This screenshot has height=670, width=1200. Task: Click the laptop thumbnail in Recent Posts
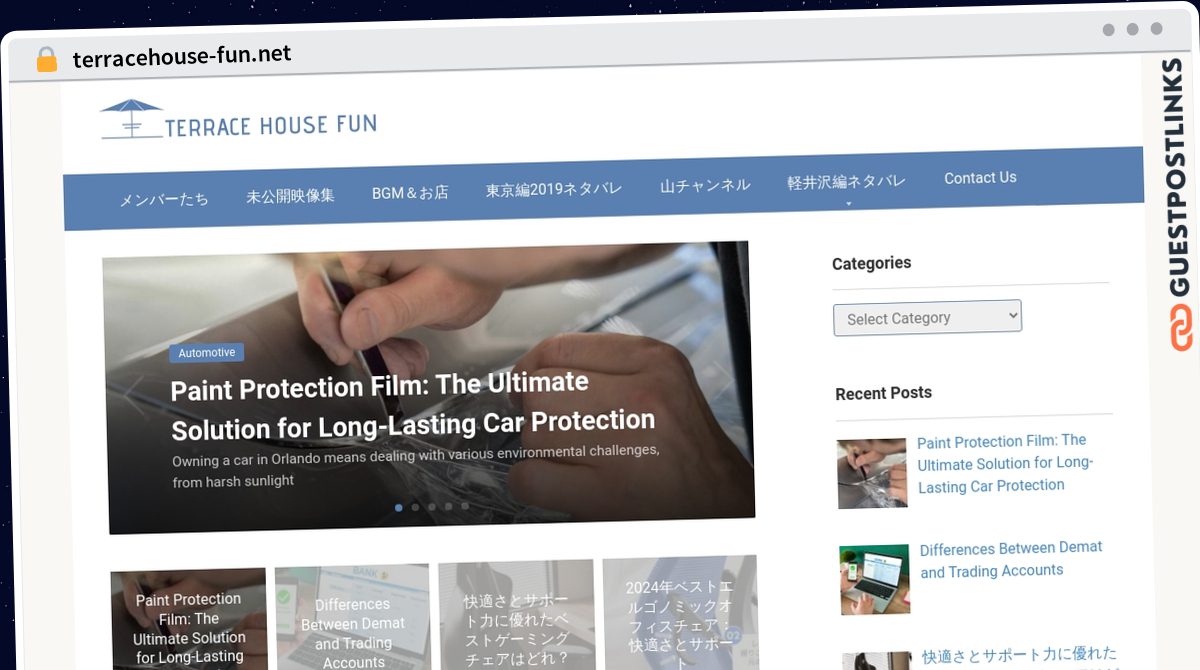point(875,579)
